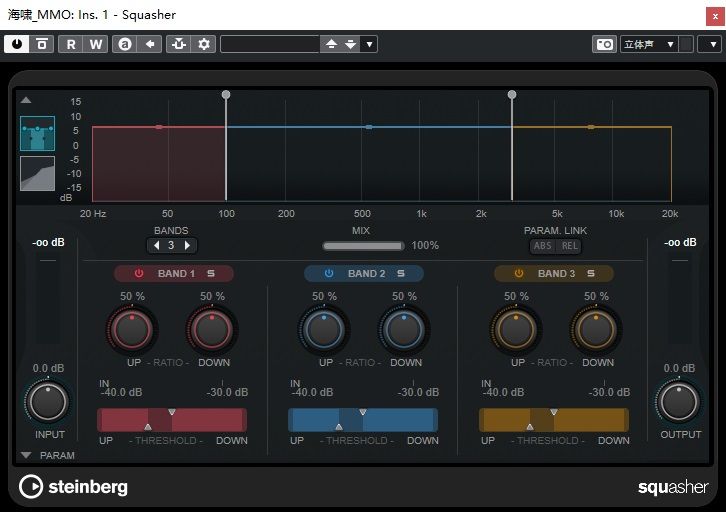Toggle Band 1 power button
Screen dimensions: 726x512
click(139, 274)
